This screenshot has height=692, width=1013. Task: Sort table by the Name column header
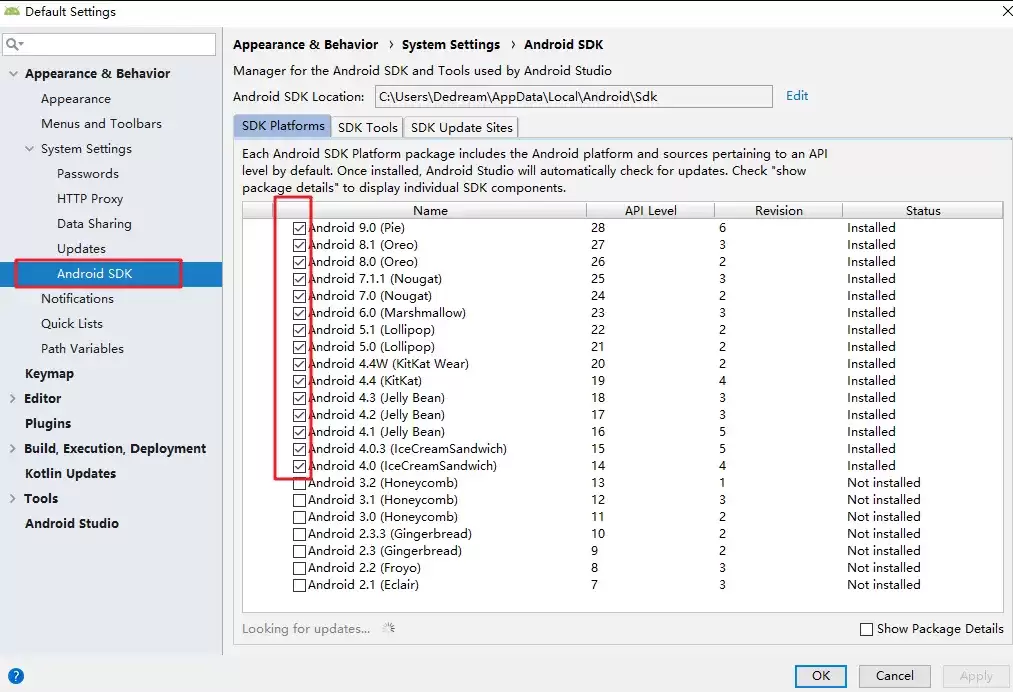pyautogui.click(x=430, y=211)
